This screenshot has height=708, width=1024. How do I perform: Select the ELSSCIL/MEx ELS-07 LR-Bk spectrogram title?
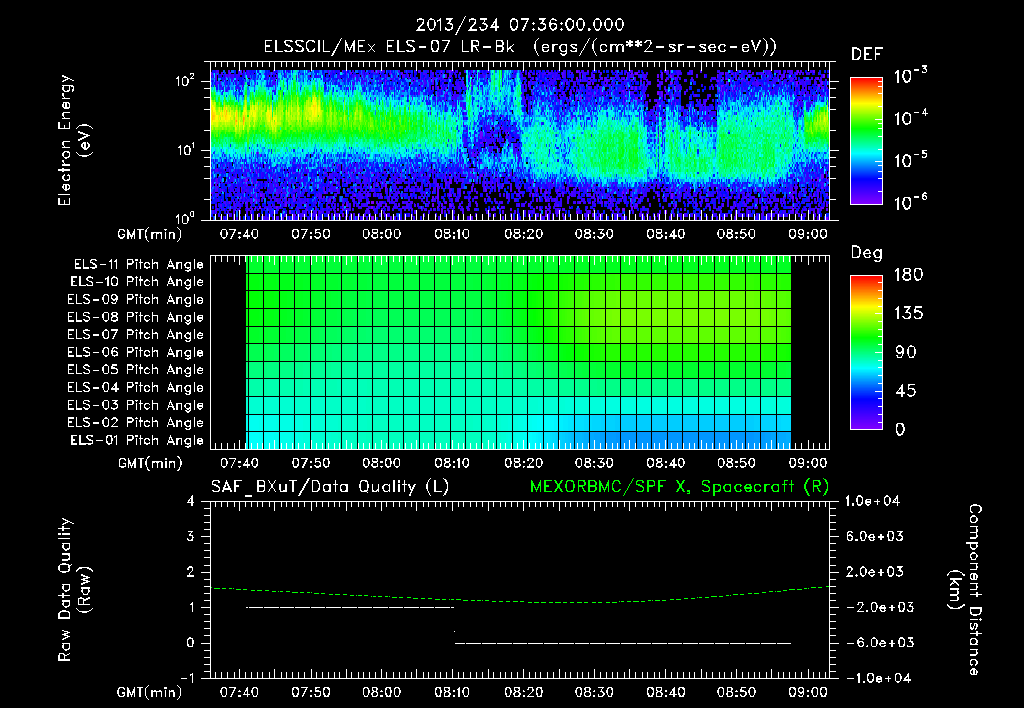[x=520, y=47]
